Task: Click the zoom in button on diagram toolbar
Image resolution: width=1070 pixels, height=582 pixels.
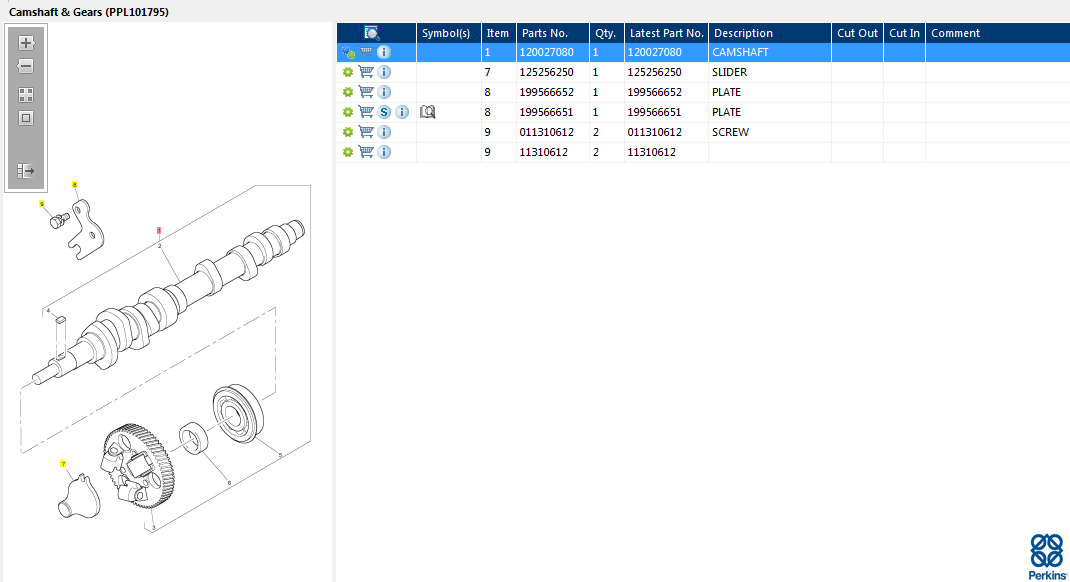Action: [26, 43]
